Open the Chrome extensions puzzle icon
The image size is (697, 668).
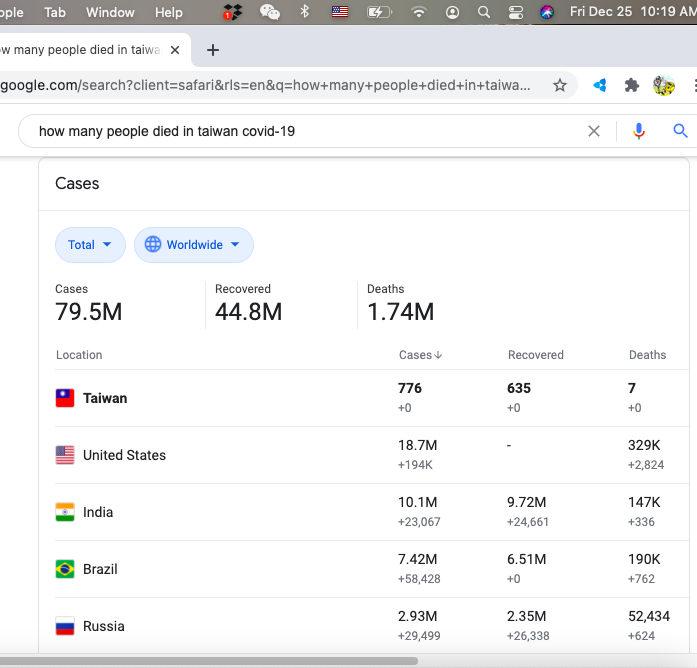632,86
